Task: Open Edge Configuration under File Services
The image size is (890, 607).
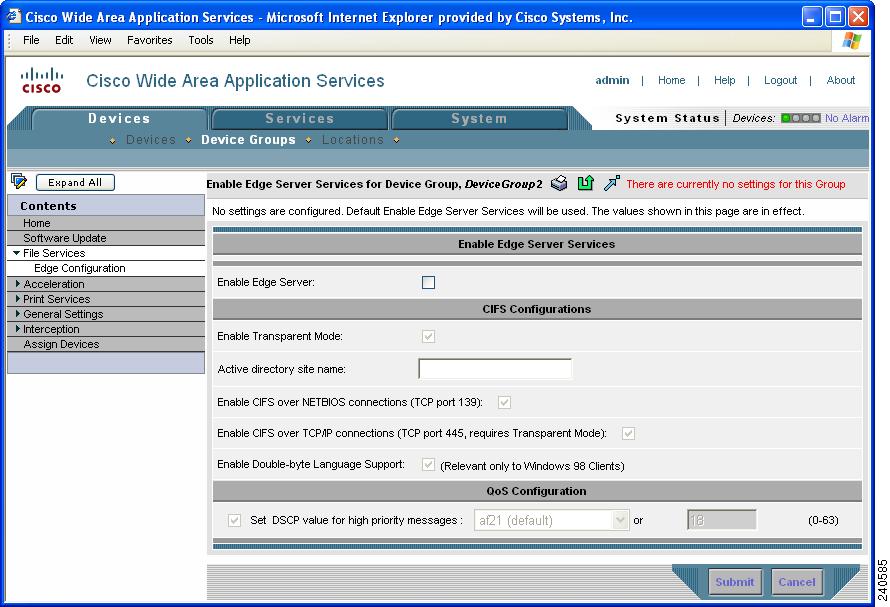Action: (106, 268)
